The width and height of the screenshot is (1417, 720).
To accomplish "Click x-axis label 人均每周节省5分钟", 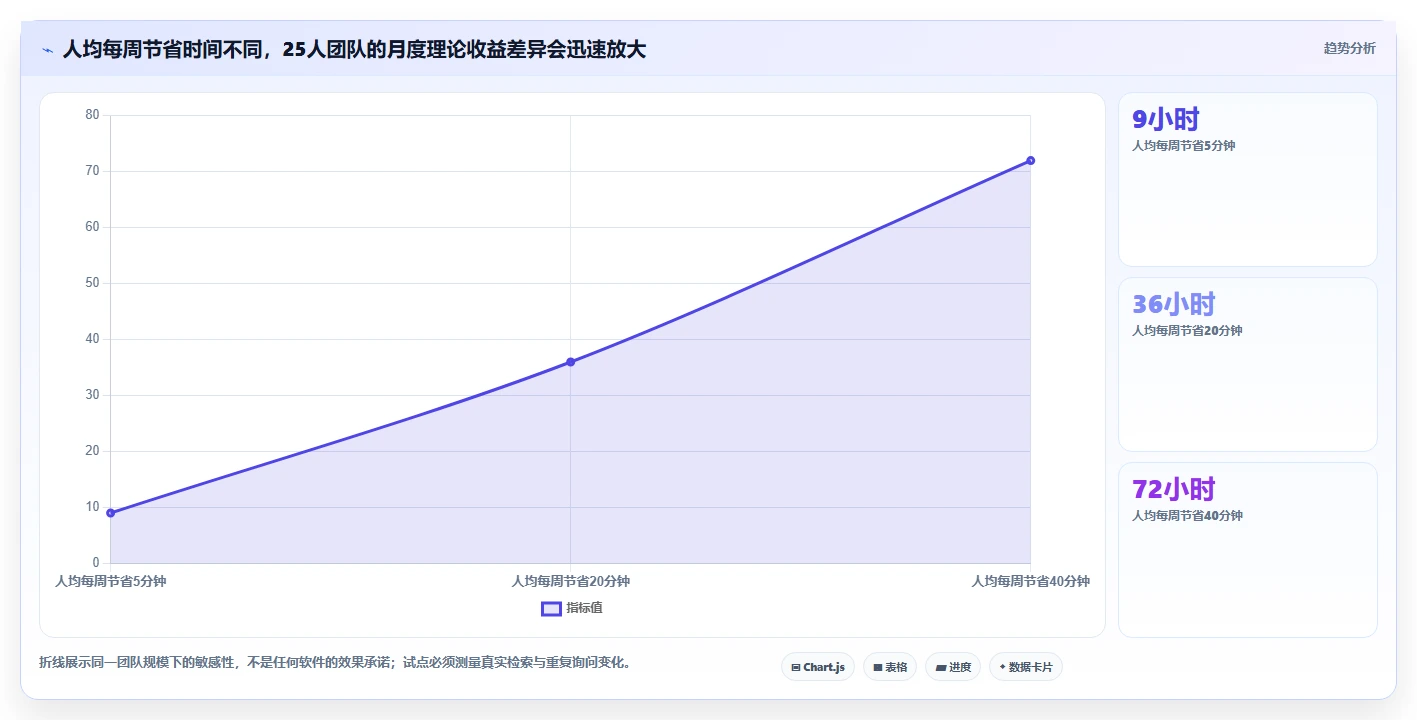I will pyautogui.click(x=111, y=581).
